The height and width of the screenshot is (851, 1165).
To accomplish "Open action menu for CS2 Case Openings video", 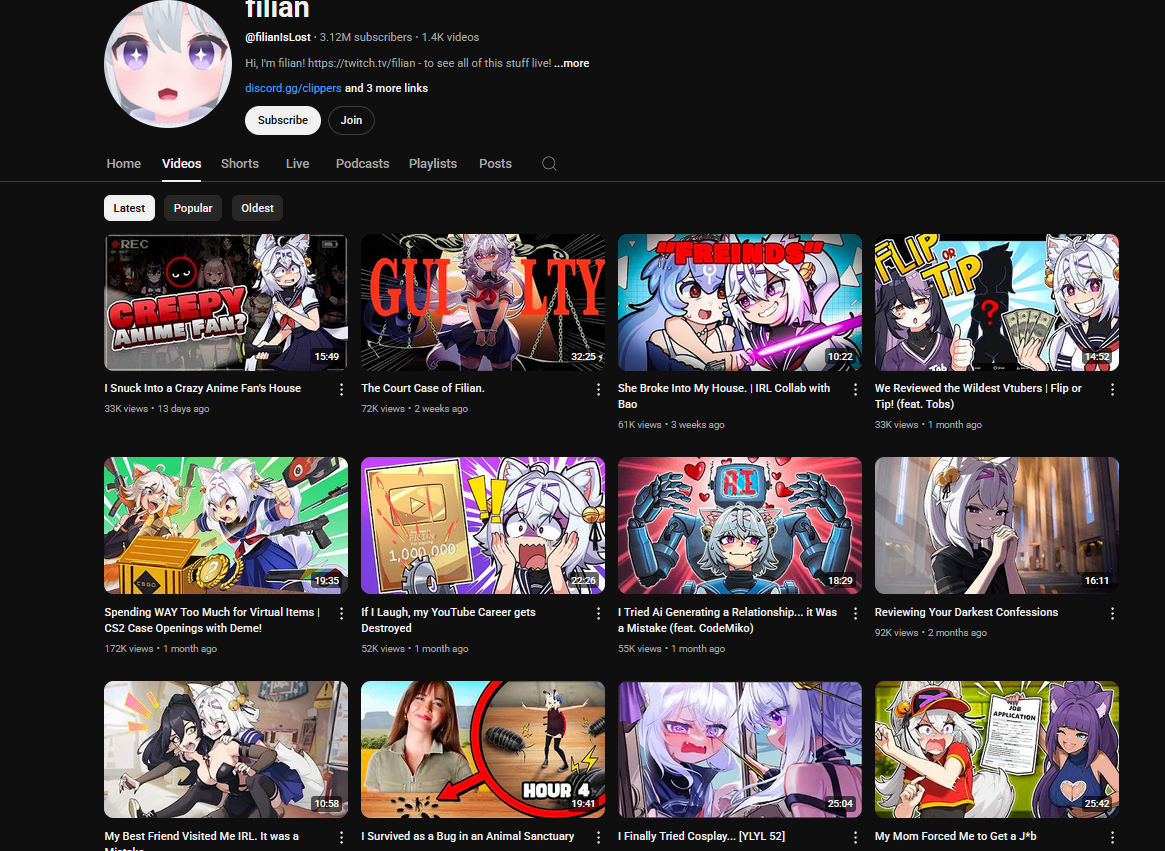I will coord(341,613).
